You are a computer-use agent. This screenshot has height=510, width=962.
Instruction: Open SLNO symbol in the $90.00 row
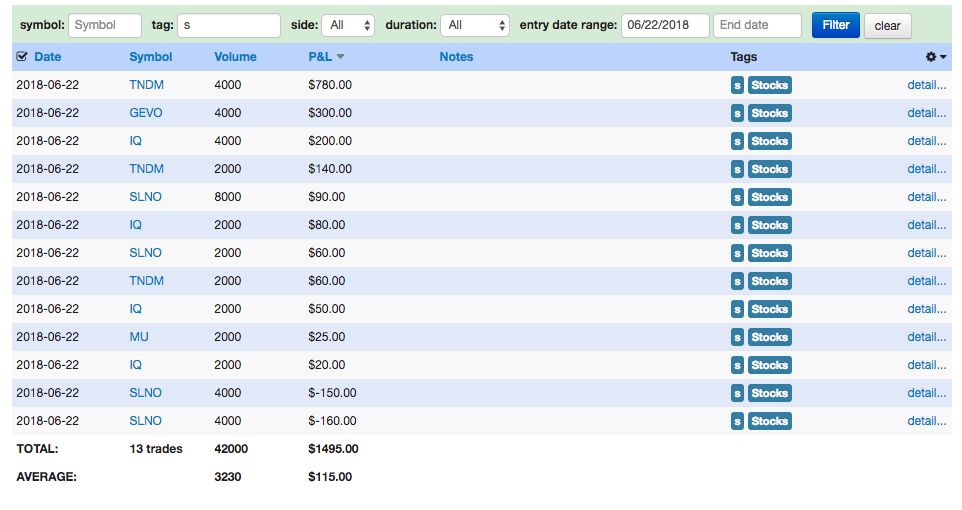click(x=145, y=197)
